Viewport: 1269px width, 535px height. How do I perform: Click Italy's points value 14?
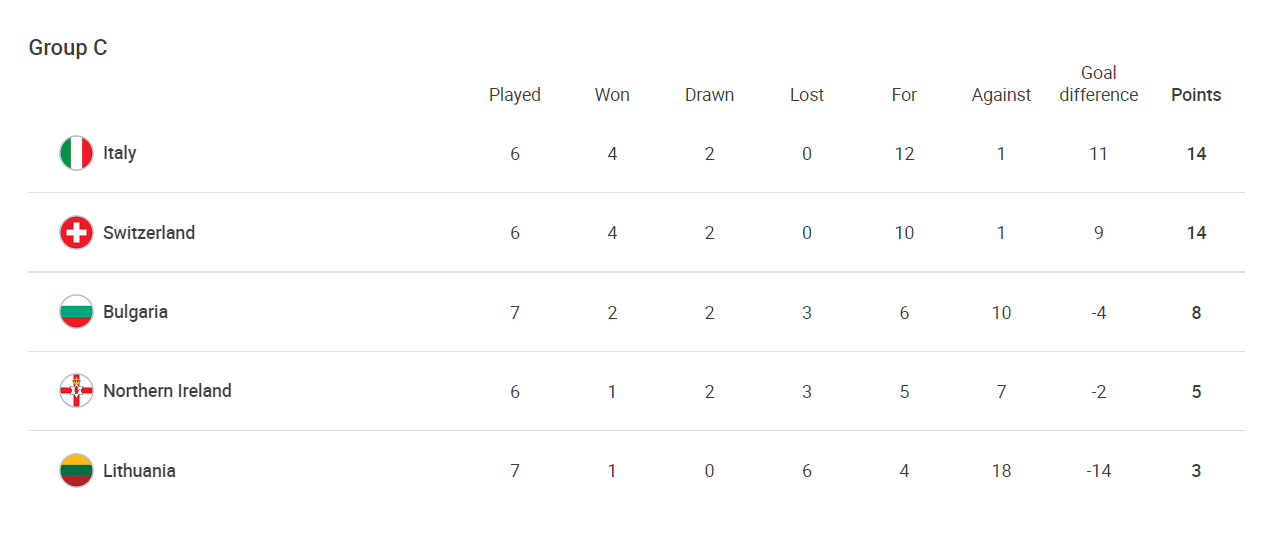(1196, 154)
